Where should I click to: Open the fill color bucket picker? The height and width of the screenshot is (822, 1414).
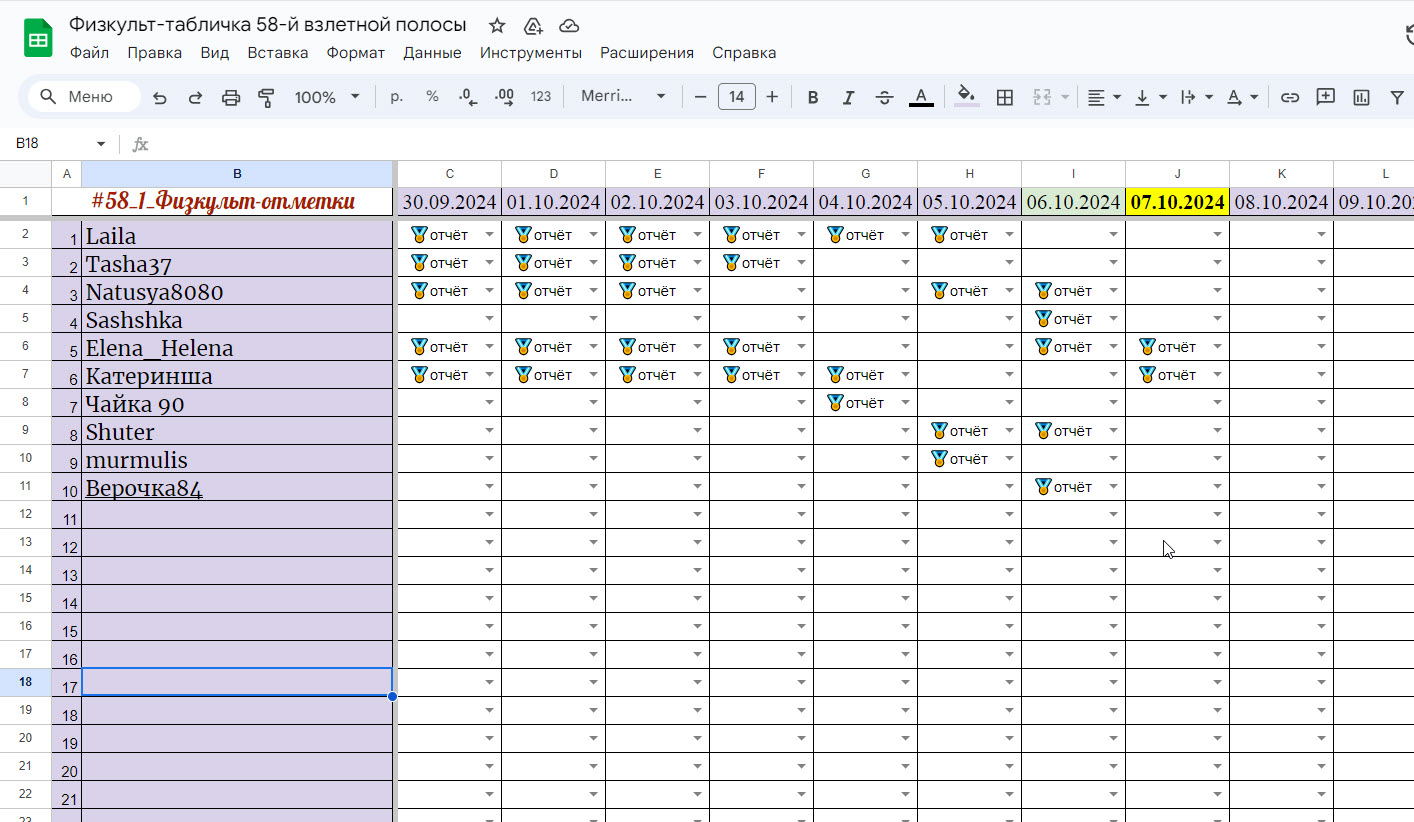(x=966, y=97)
